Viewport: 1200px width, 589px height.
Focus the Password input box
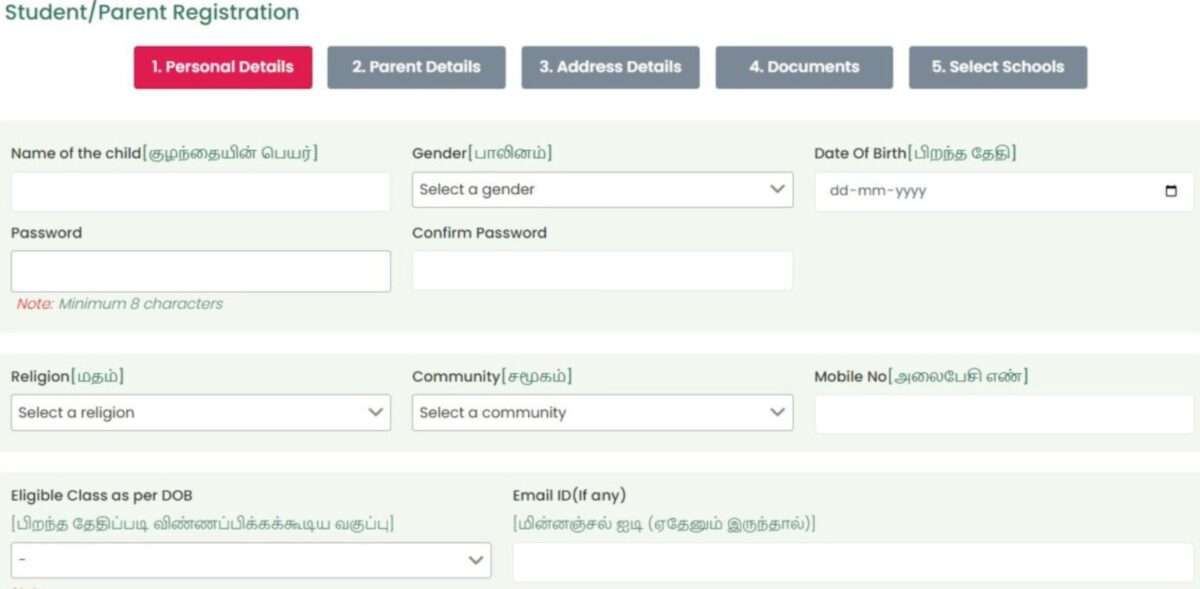[x=200, y=272]
